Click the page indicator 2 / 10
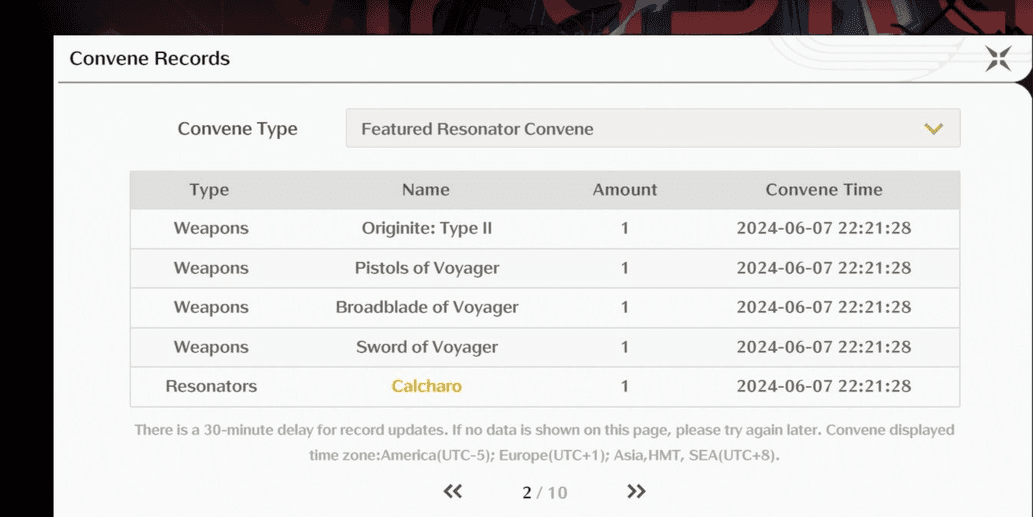Screen dimensions: 1033x517 tap(544, 493)
